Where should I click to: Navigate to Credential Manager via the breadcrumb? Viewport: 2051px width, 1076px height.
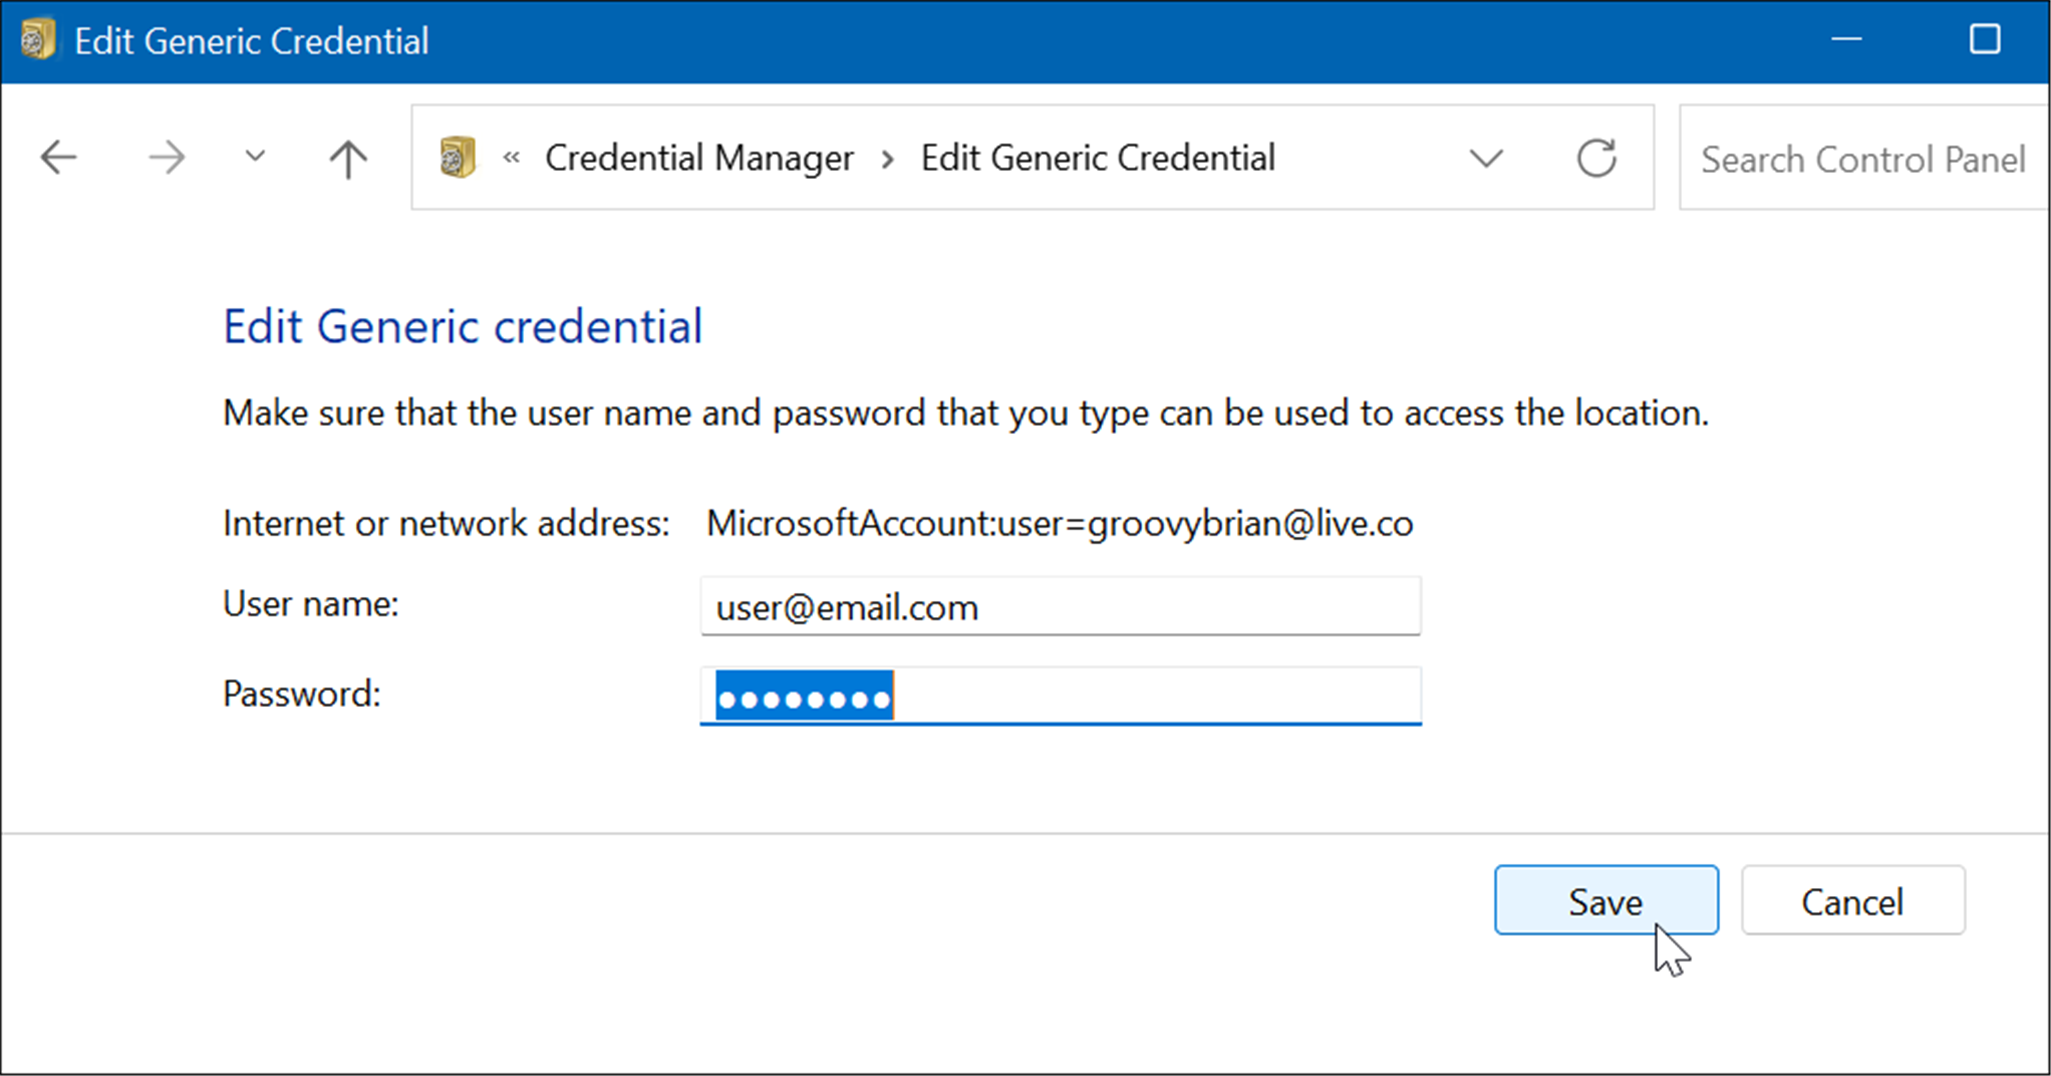700,157
